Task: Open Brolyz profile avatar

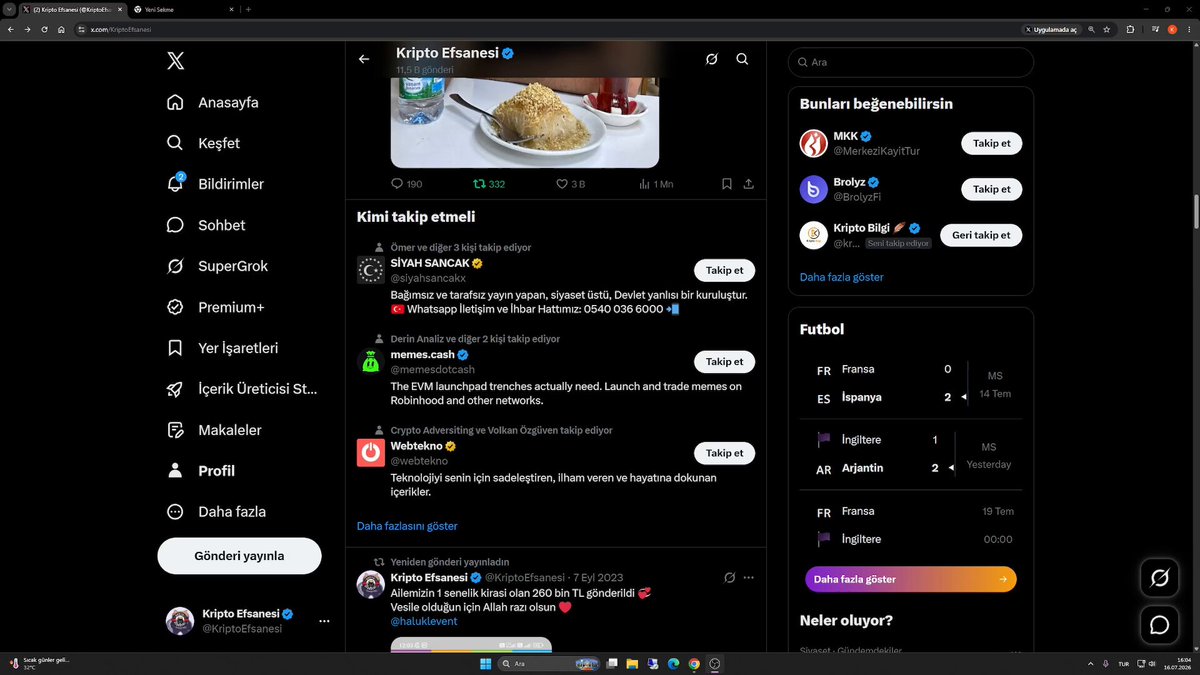Action: (814, 189)
